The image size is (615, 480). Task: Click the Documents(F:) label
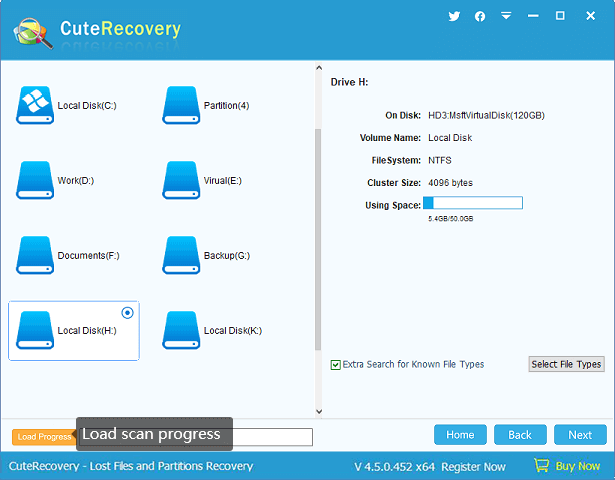tap(88, 255)
